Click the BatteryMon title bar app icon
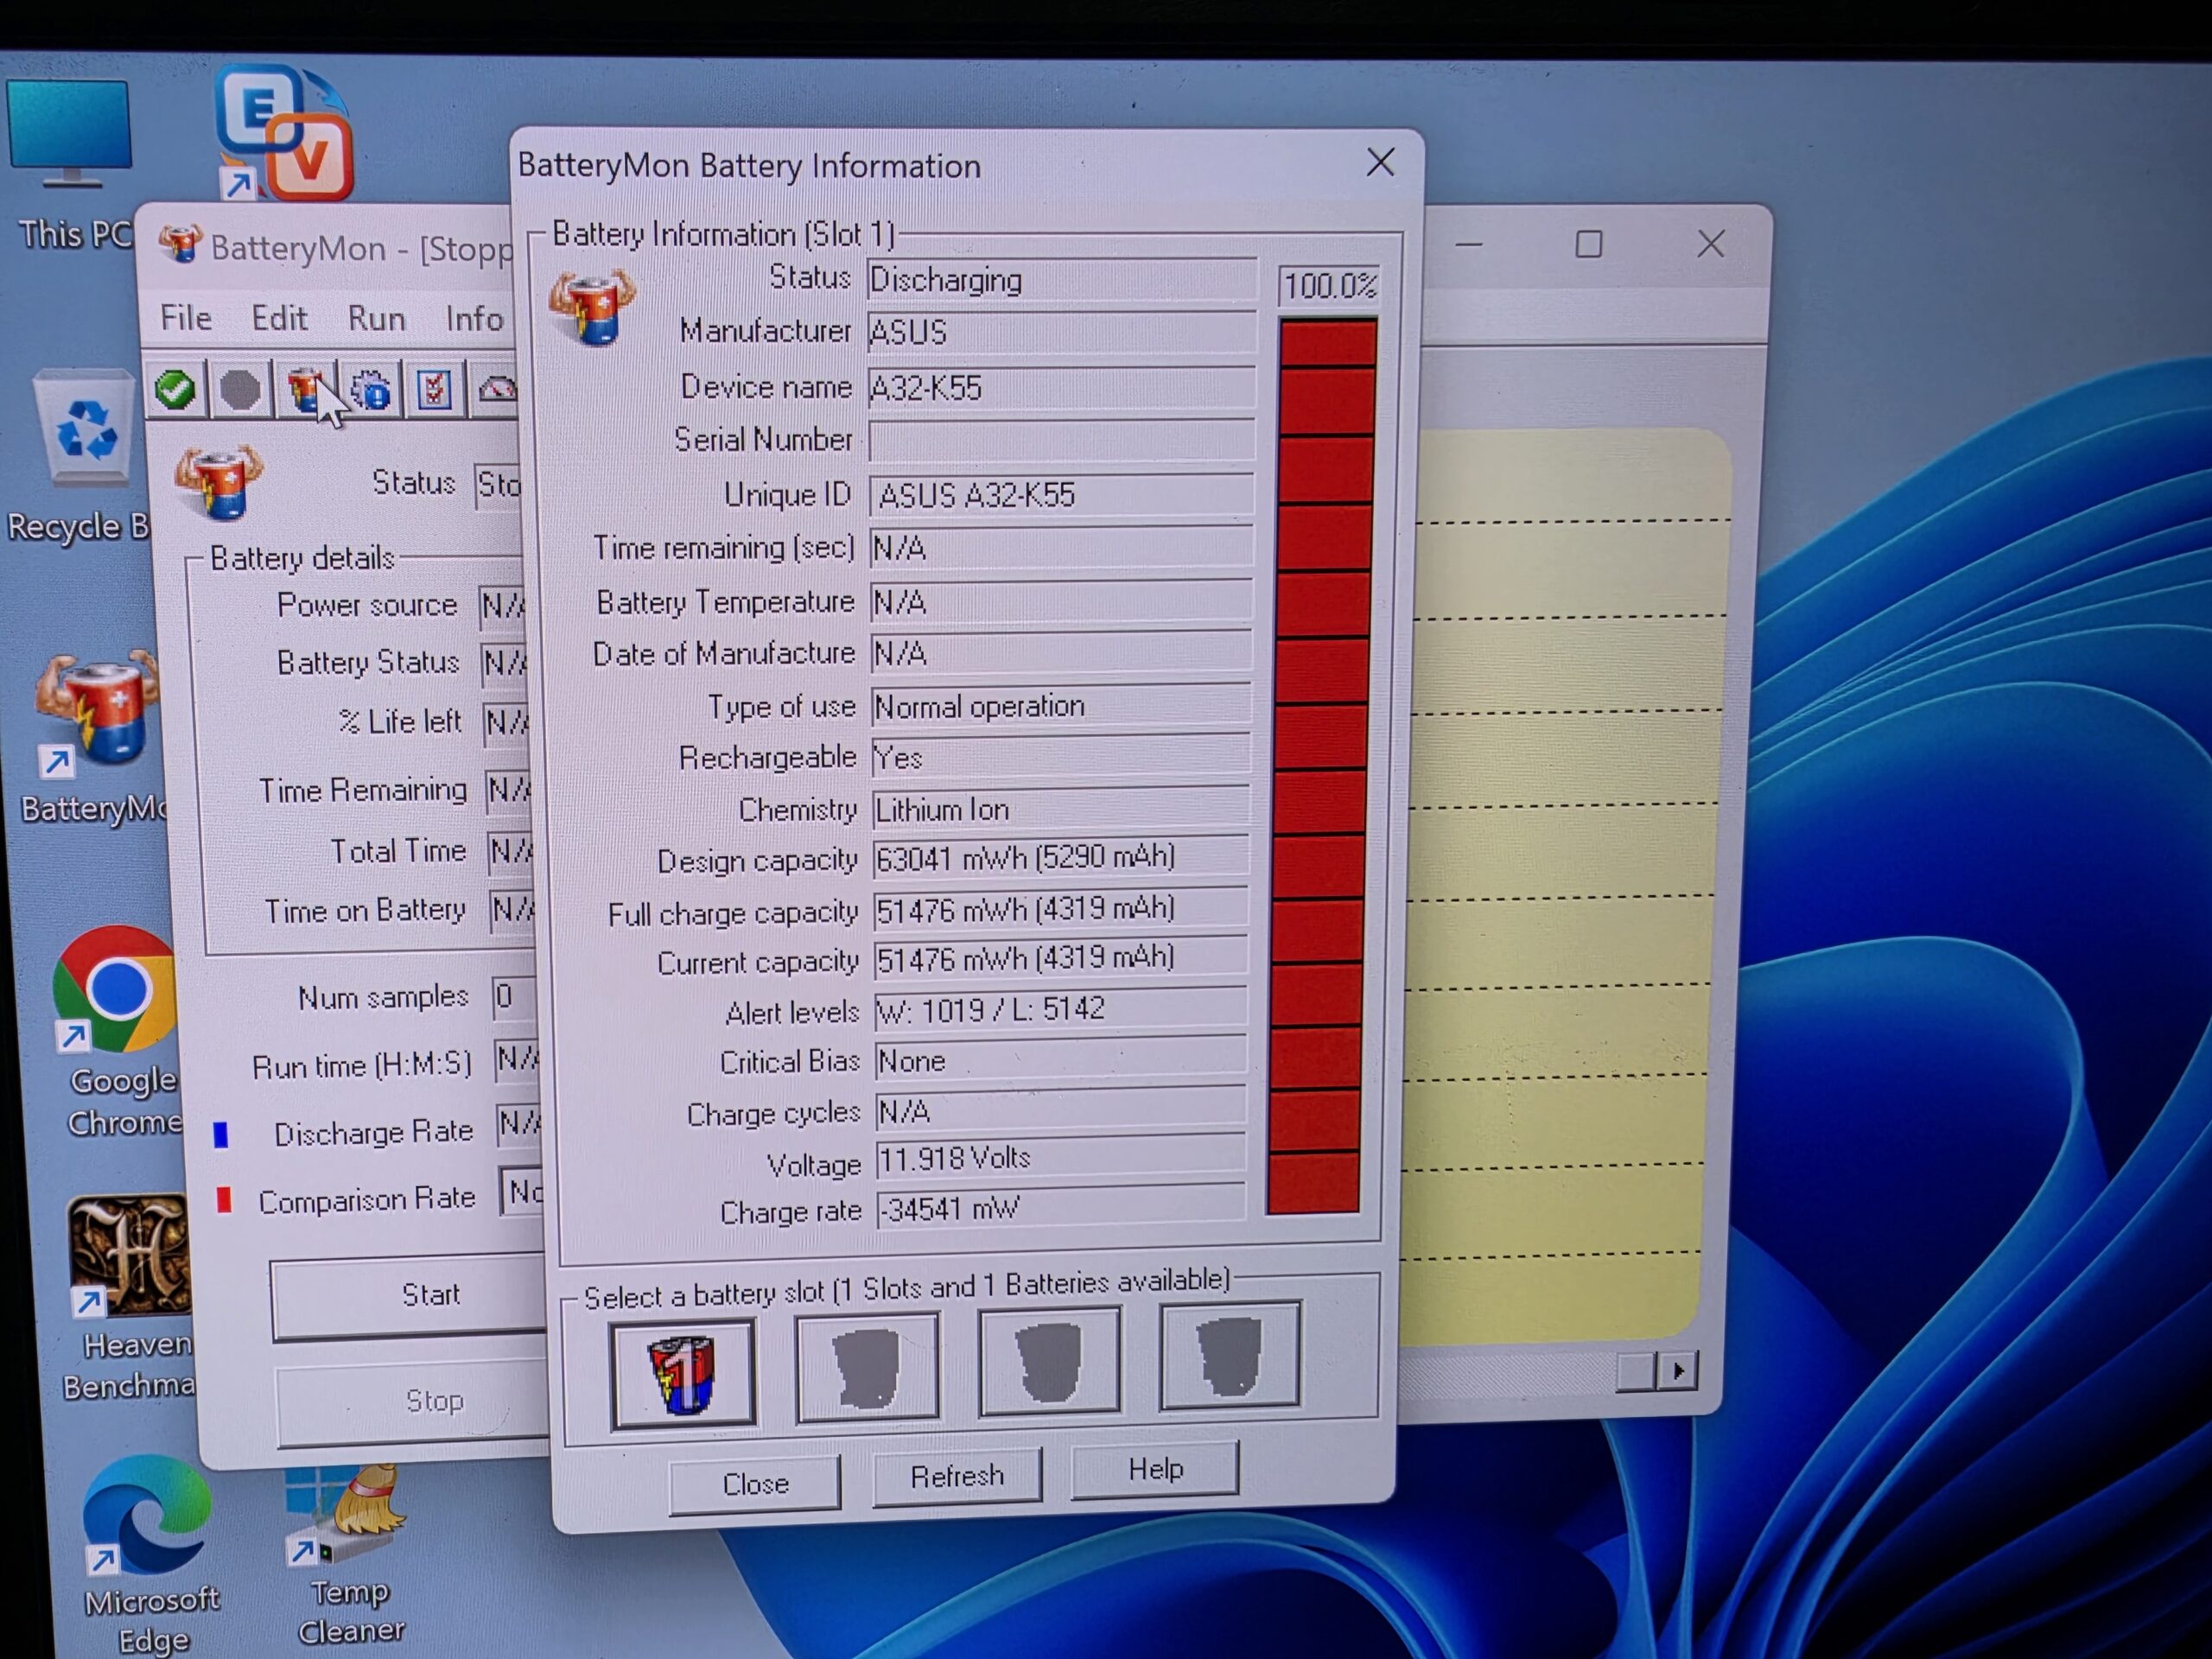Viewport: 2212px width, 1659px height. (x=180, y=244)
